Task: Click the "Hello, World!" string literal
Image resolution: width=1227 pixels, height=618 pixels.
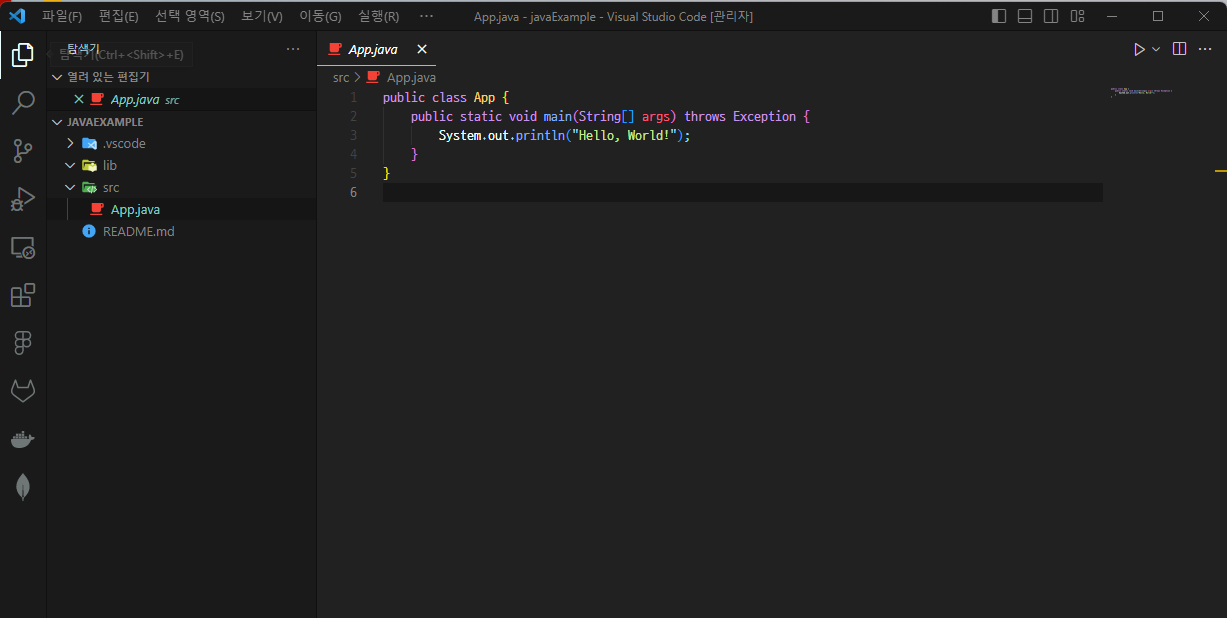Action: pyautogui.click(x=623, y=135)
